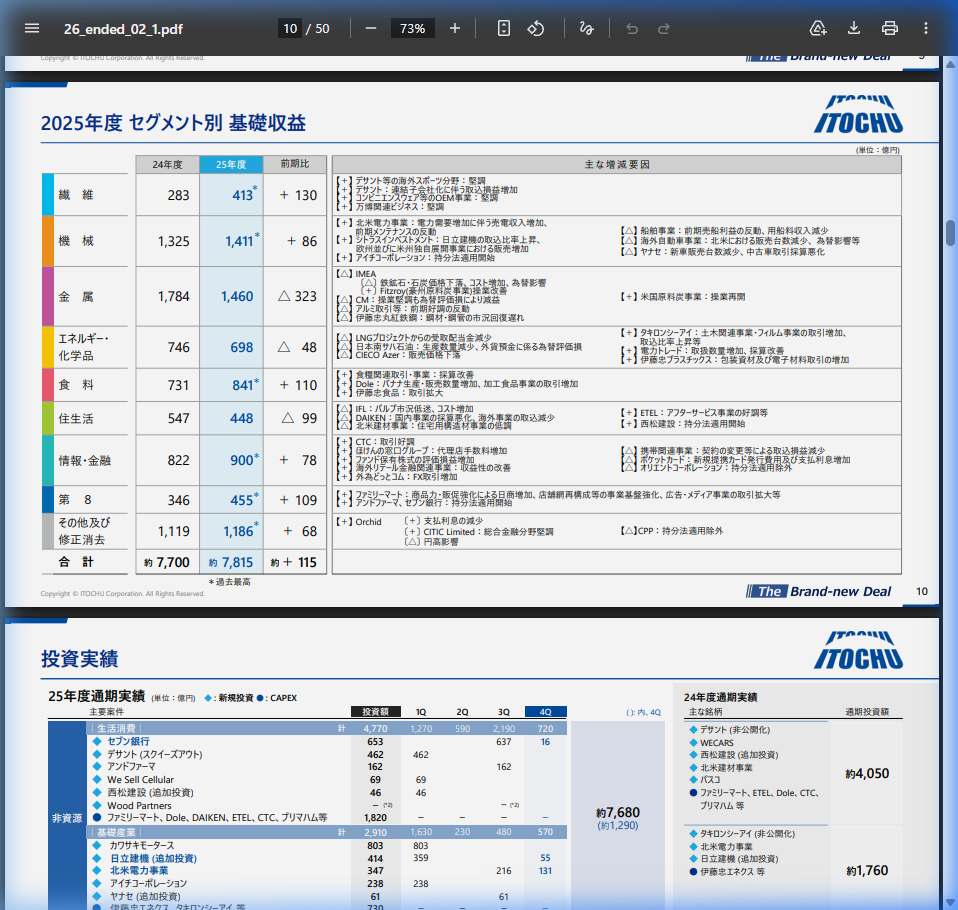Click the 4Q column header
958x910 pixels.
tap(546, 711)
